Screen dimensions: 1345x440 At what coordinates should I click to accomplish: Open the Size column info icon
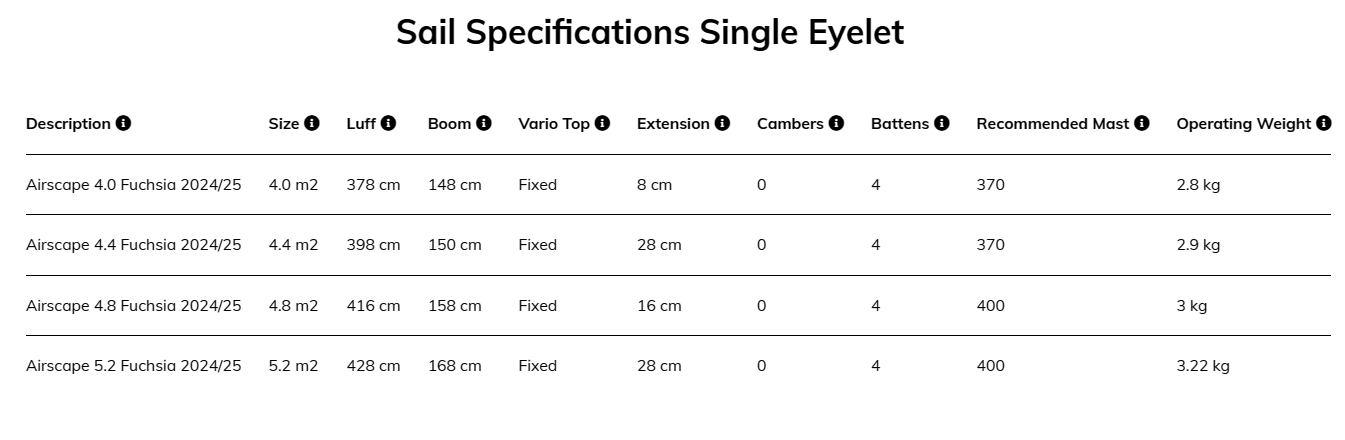(x=312, y=124)
